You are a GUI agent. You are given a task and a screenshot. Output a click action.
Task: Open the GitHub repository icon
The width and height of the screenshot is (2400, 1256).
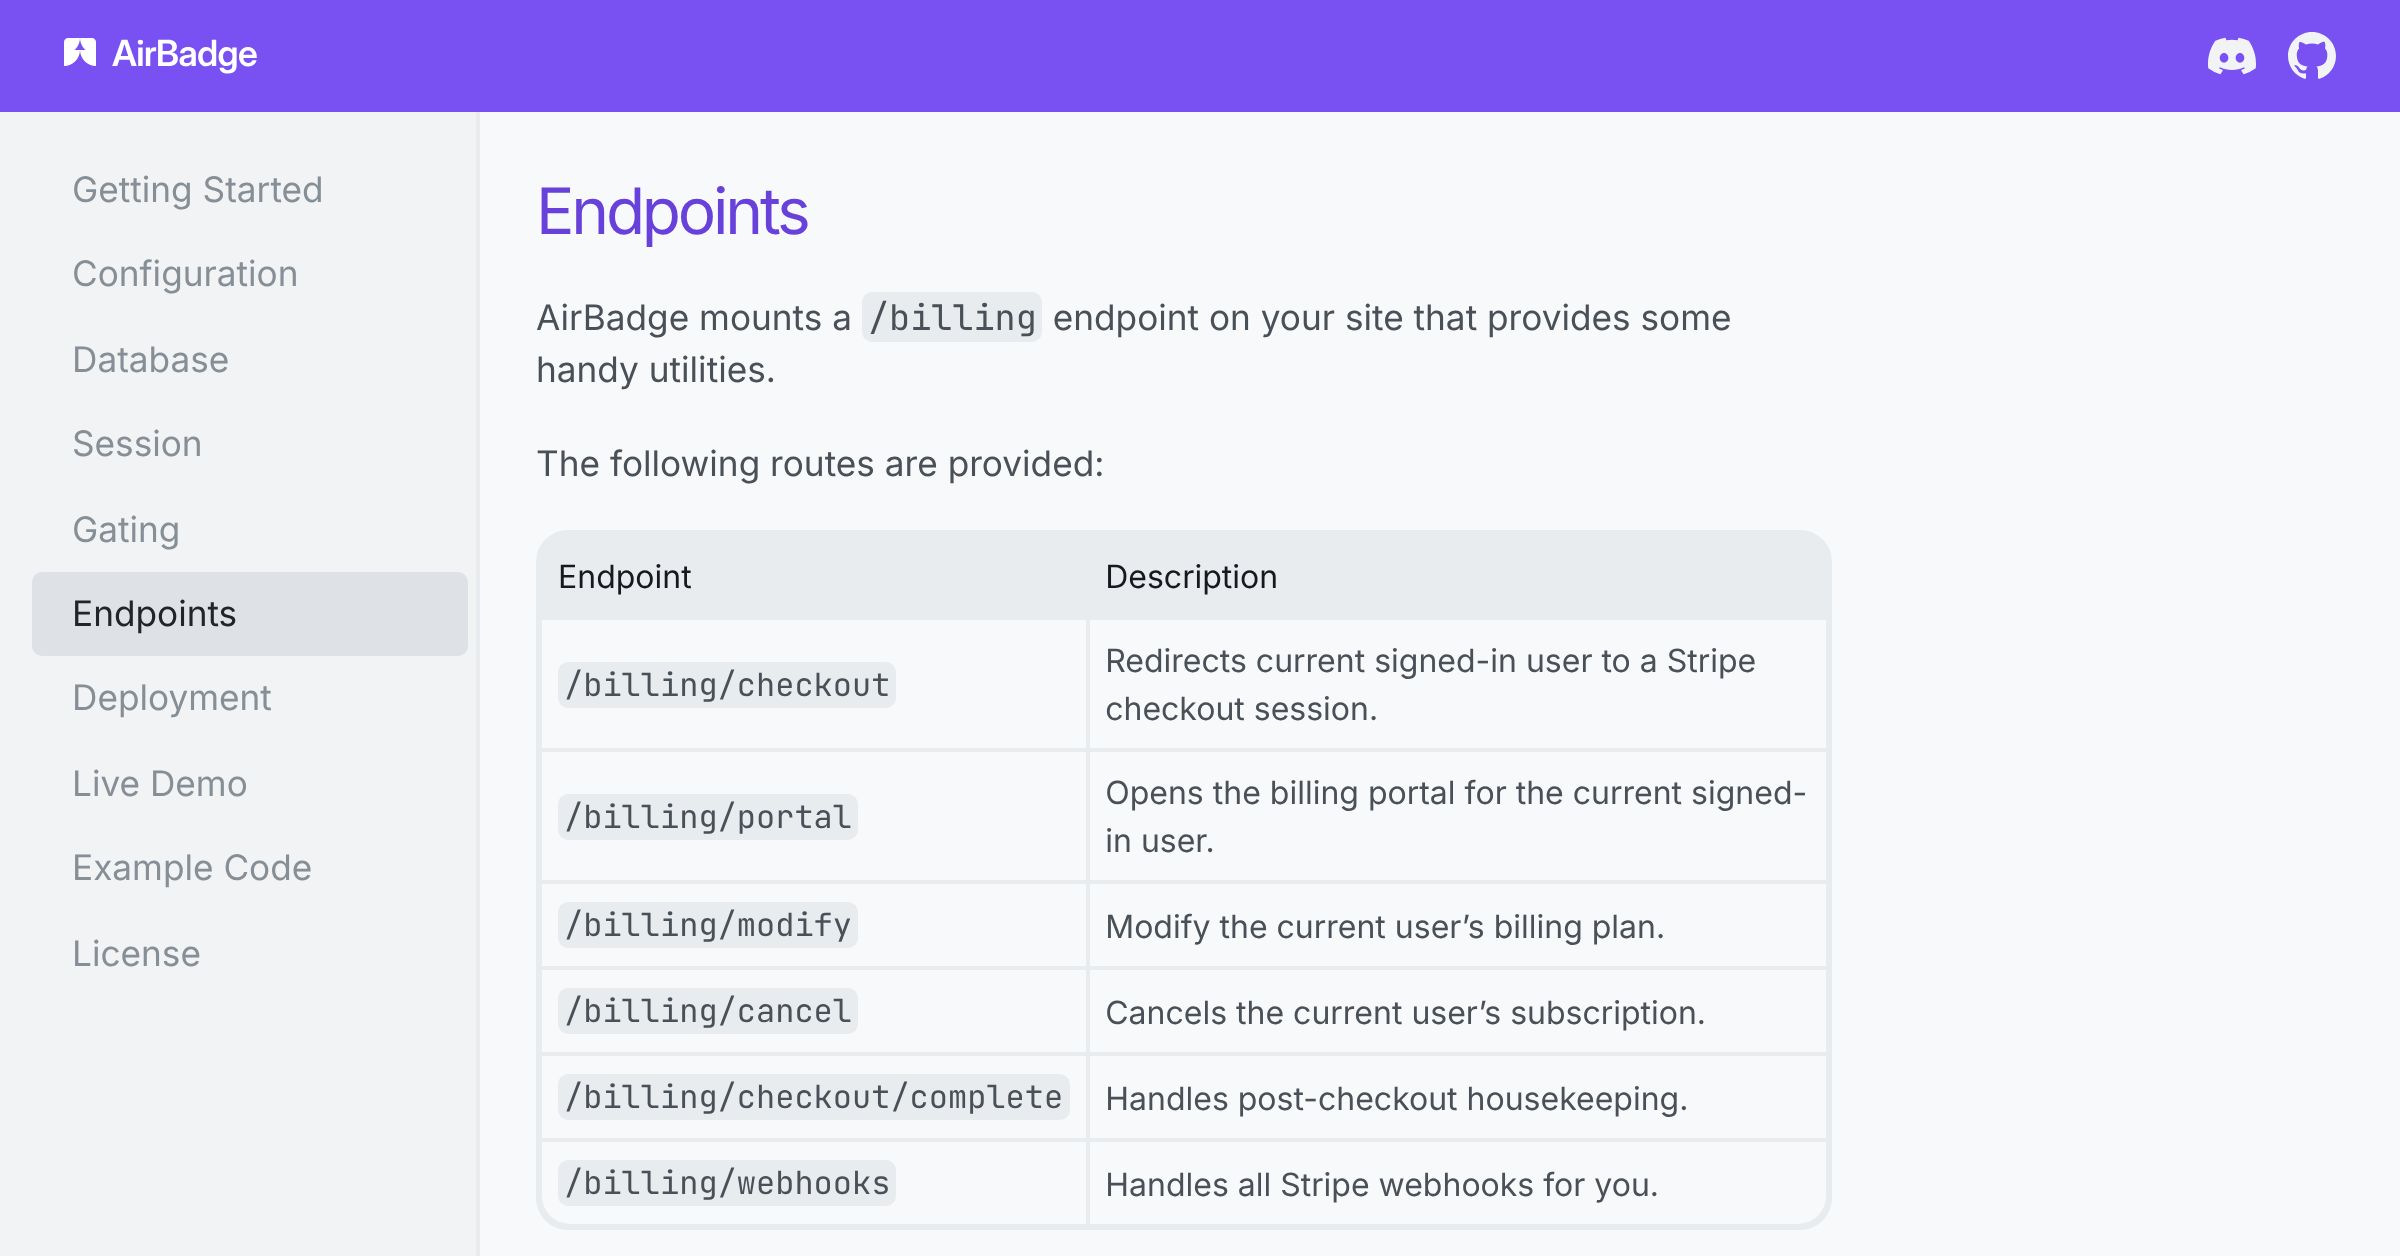coord(2312,55)
